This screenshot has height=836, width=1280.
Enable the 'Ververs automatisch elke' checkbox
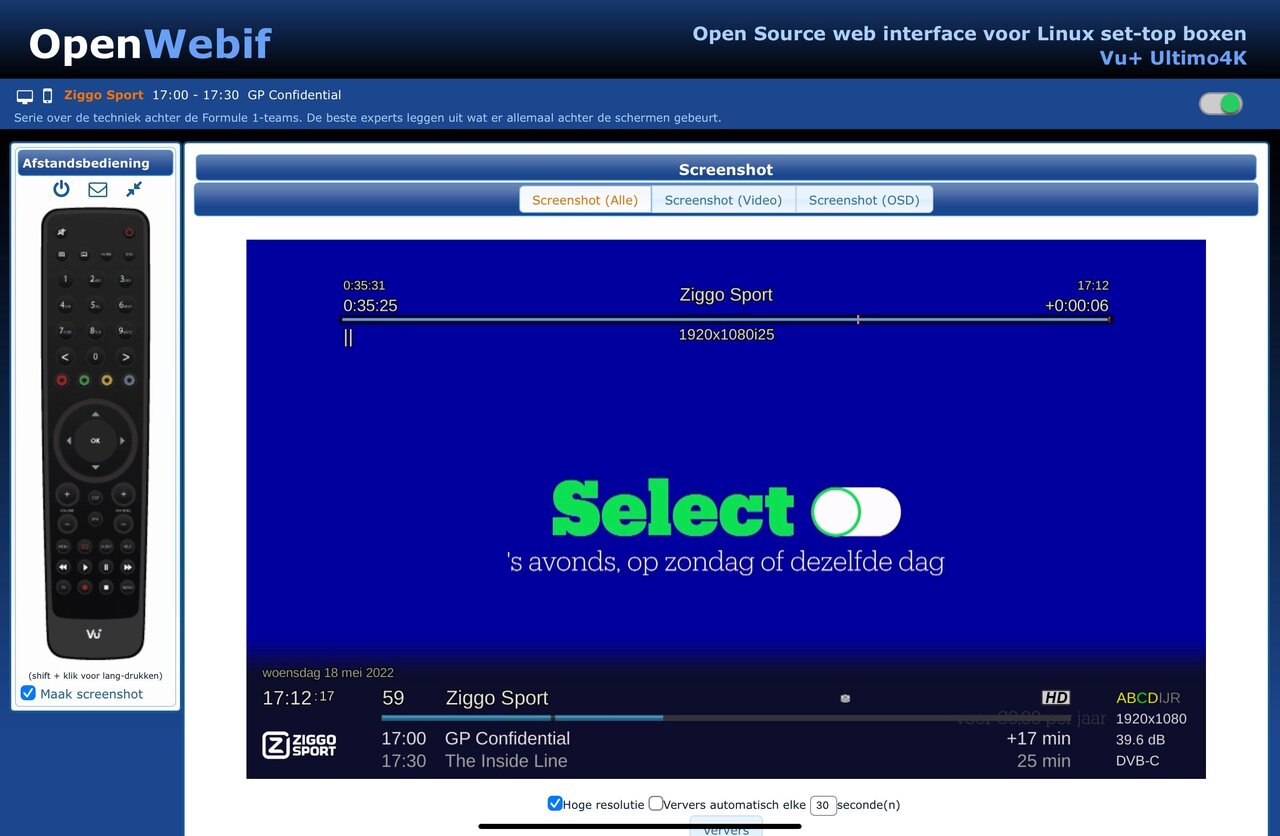655,803
